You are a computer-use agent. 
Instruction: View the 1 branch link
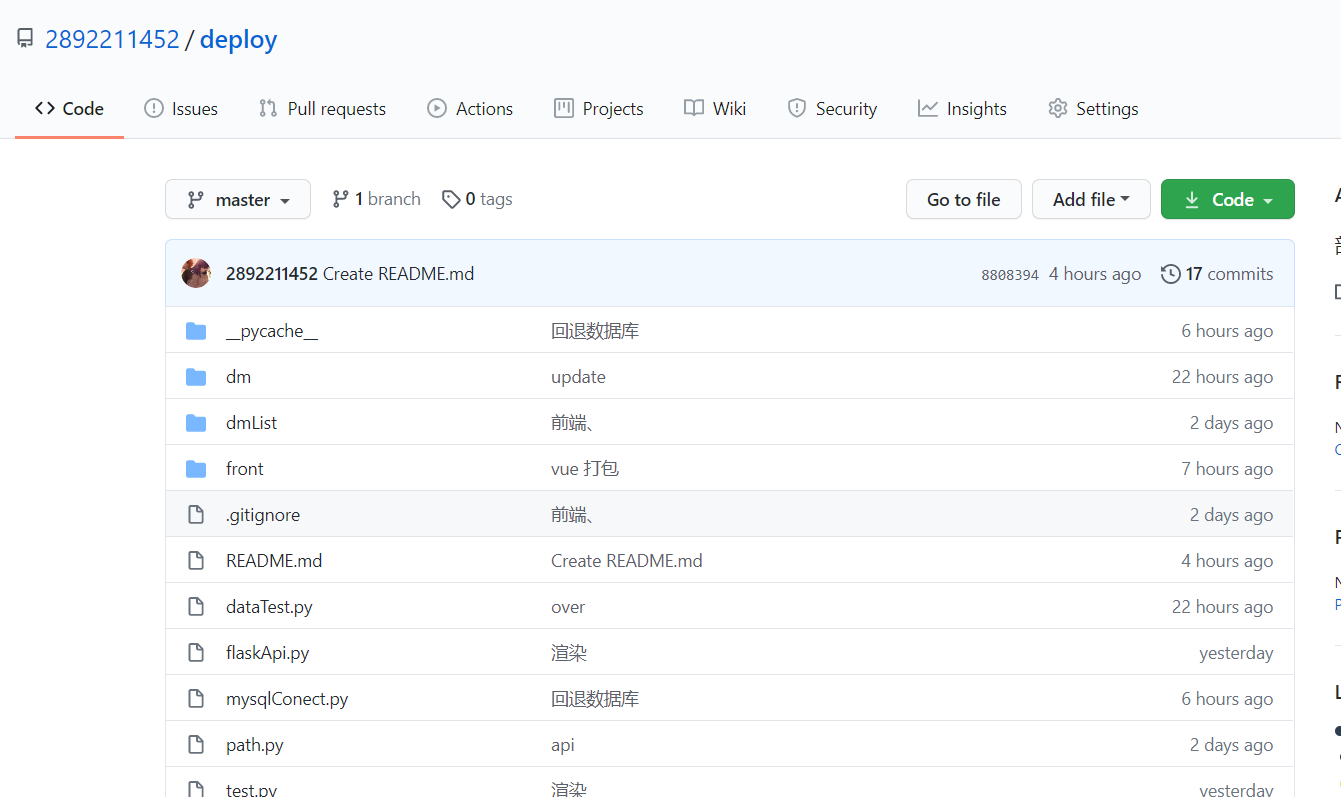377,199
